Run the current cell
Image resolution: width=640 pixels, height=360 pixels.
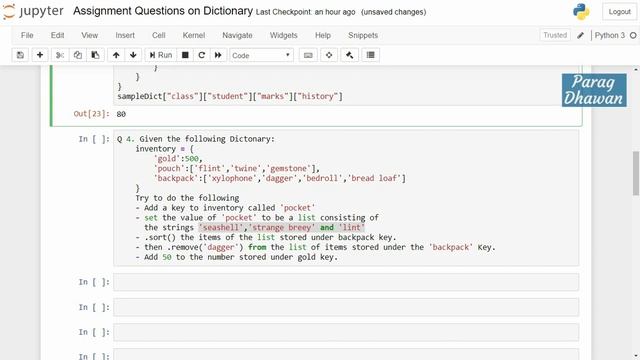[160, 55]
